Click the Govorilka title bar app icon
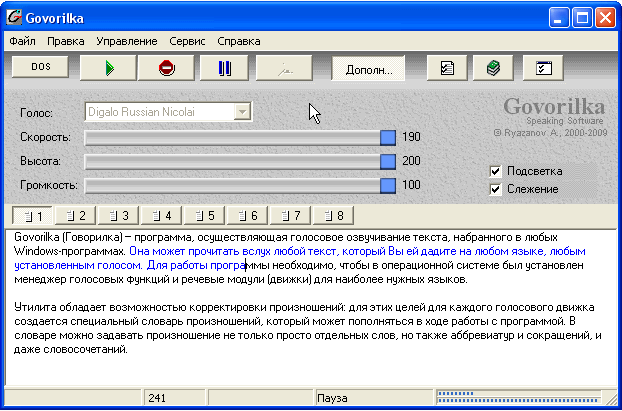 (14, 17)
